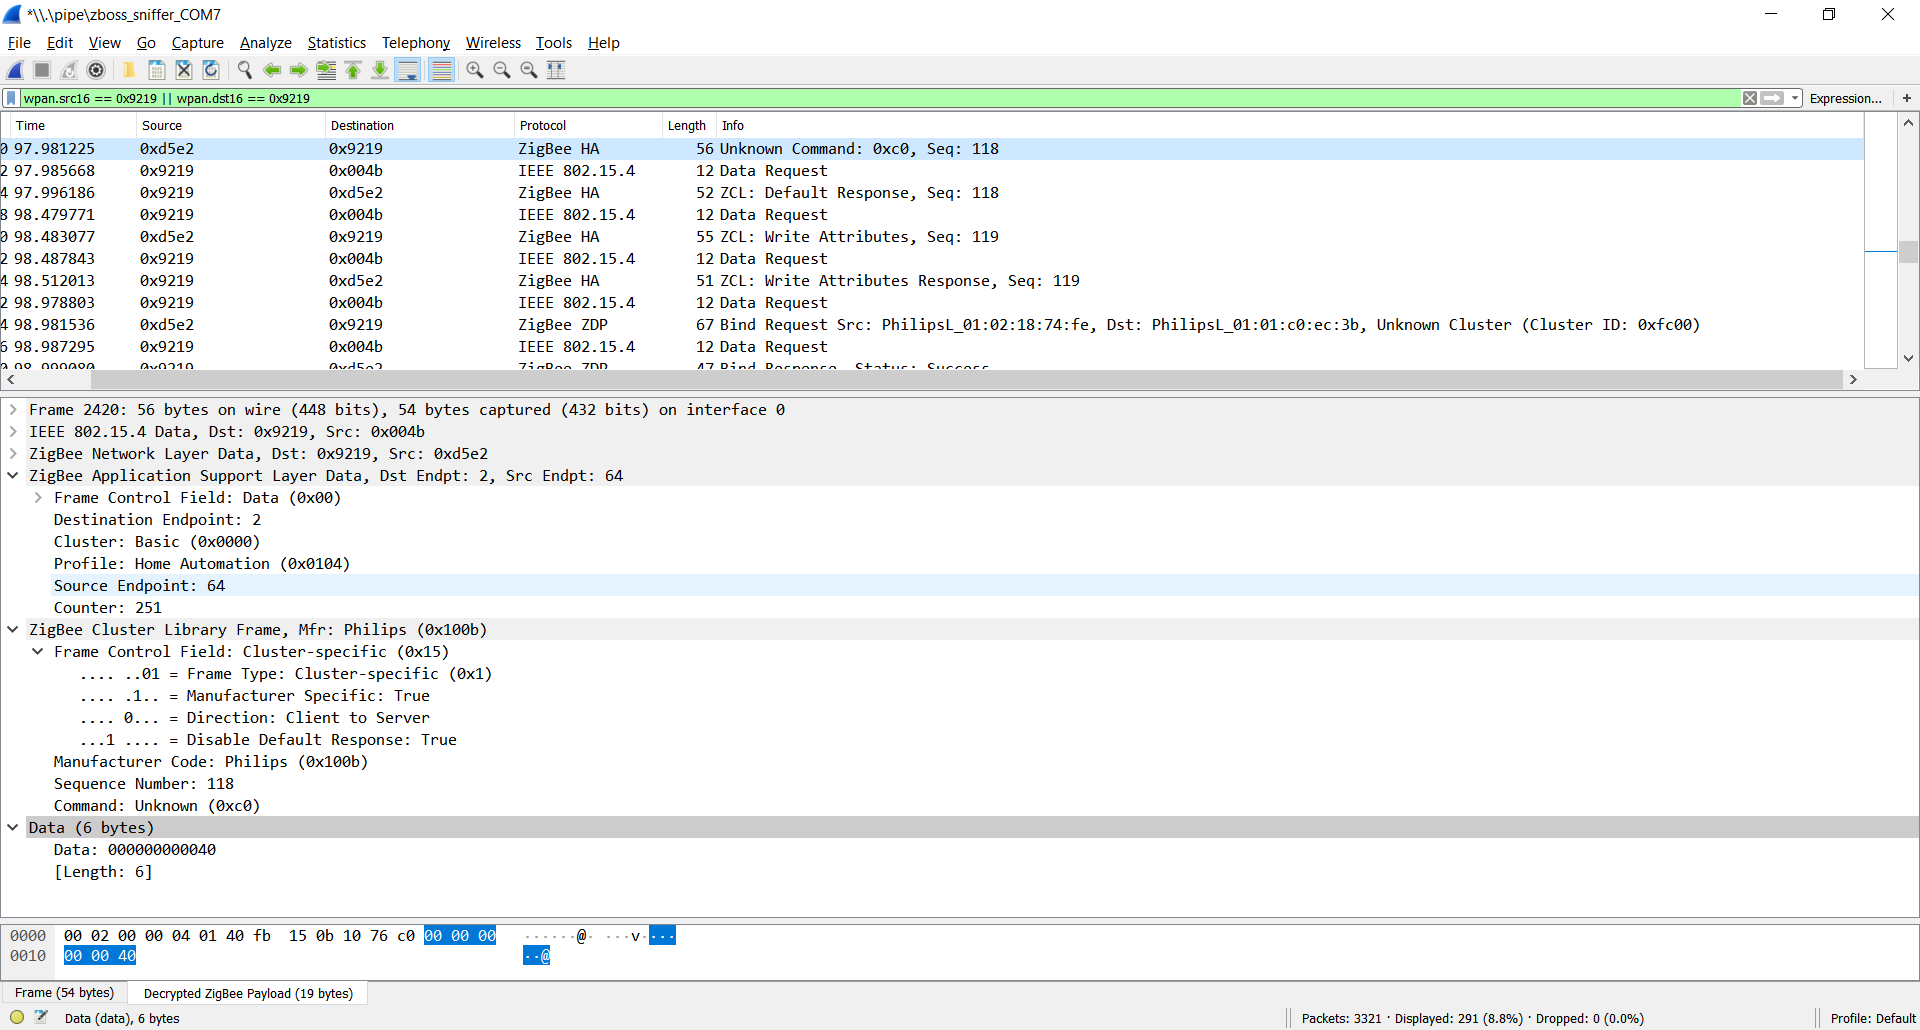Click packet list horizontal scrollbar thumb

pyautogui.click(x=966, y=380)
